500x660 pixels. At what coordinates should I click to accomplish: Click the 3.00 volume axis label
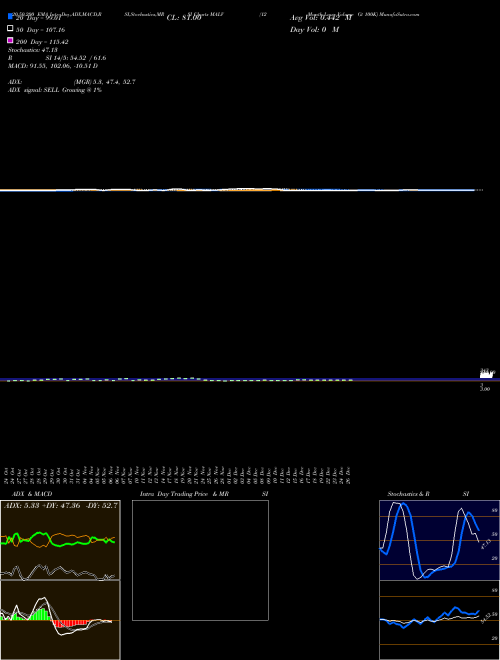click(x=485, y=388)
